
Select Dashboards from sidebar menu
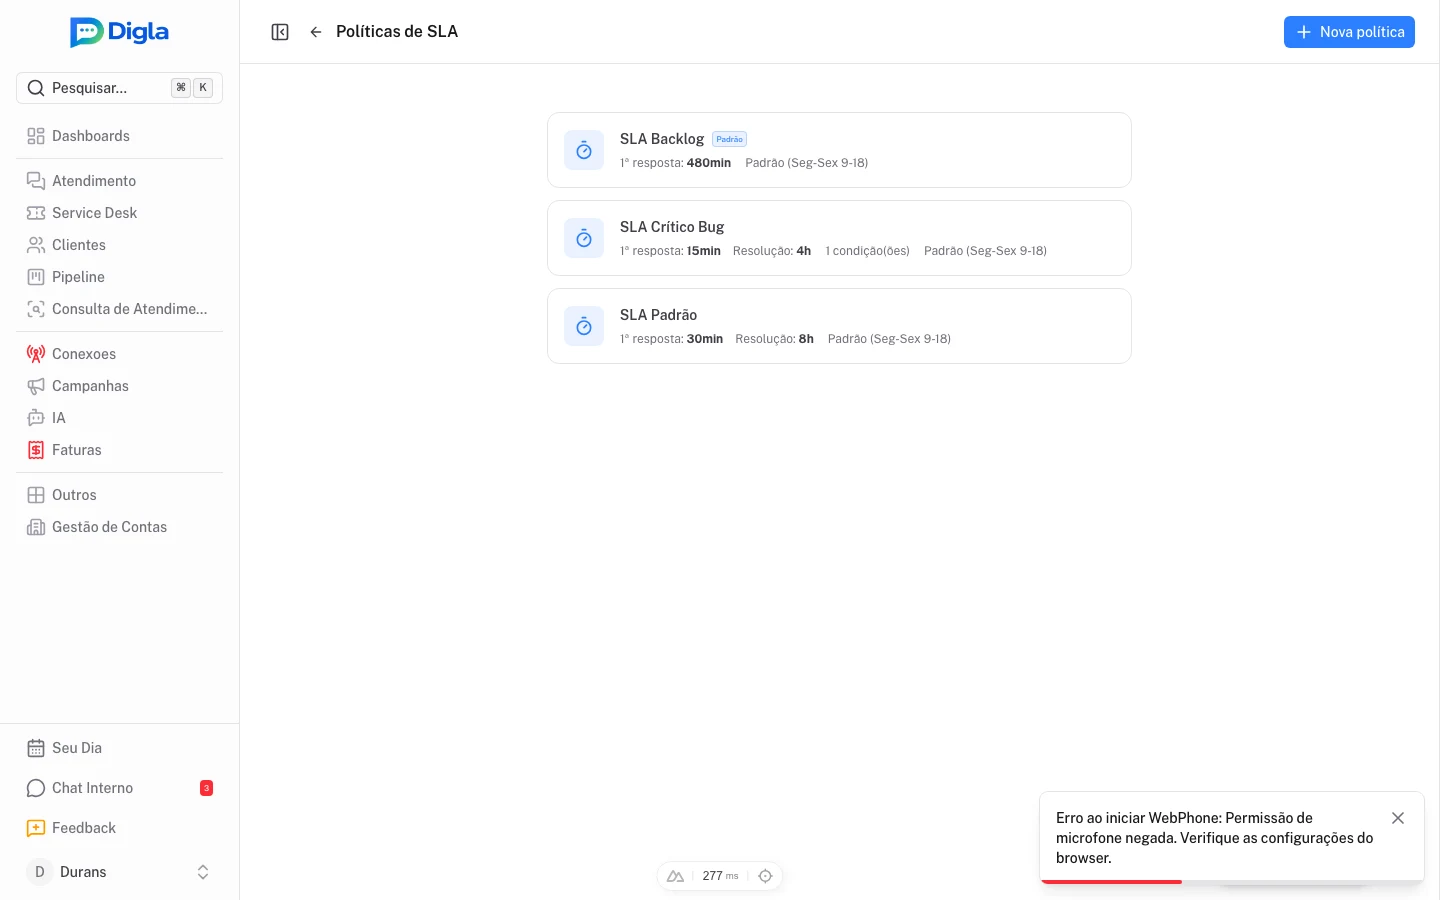click(x=119, y=136)
